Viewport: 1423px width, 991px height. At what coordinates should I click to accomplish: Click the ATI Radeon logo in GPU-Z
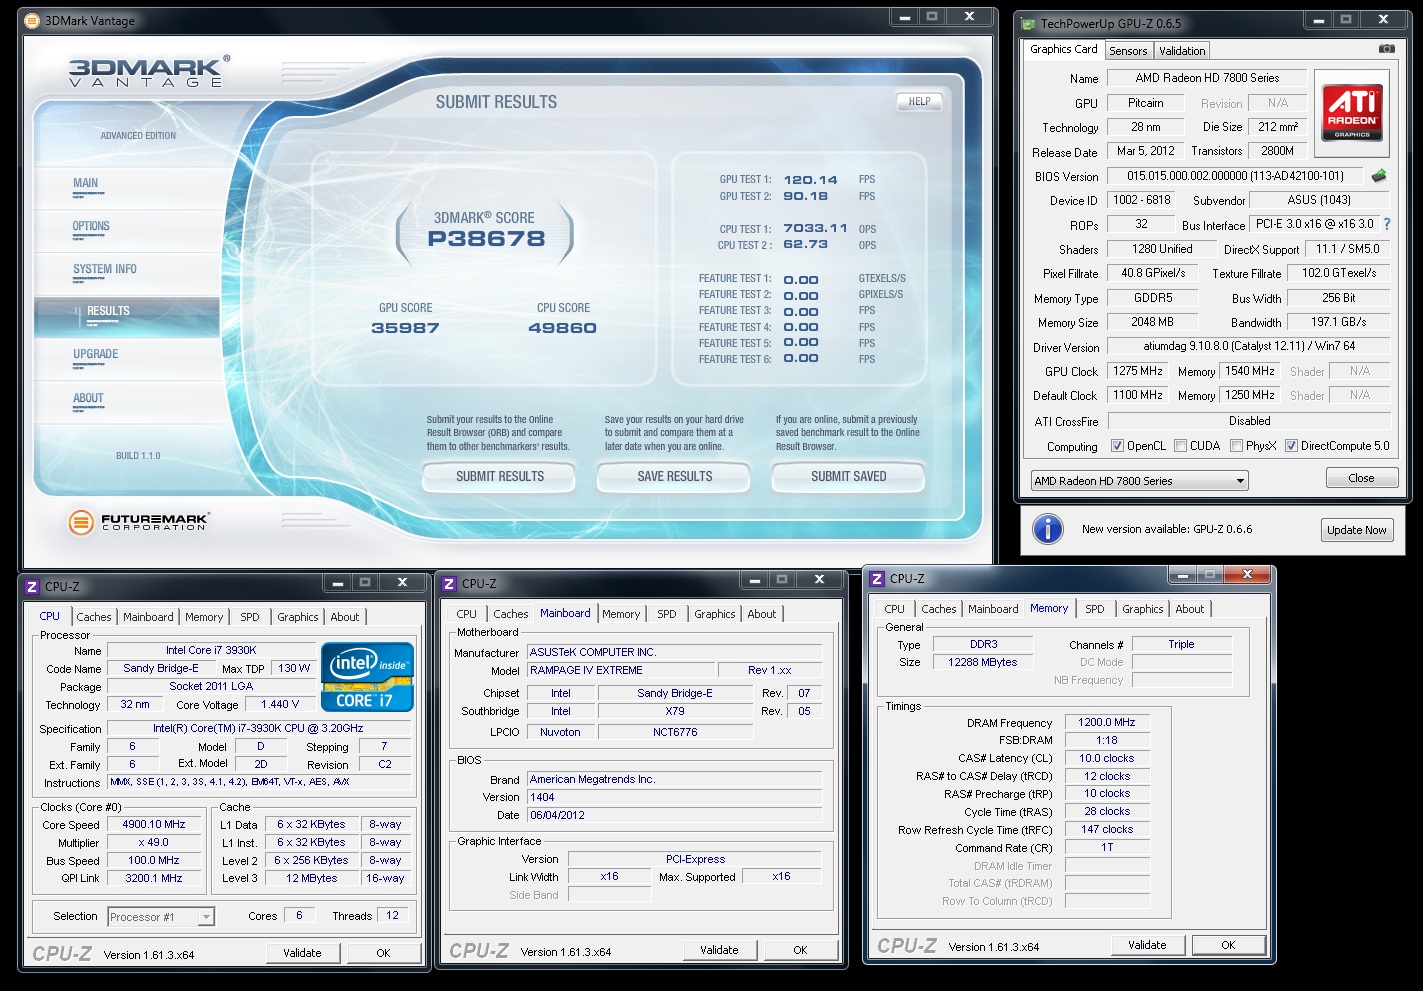click(1352, 111)
